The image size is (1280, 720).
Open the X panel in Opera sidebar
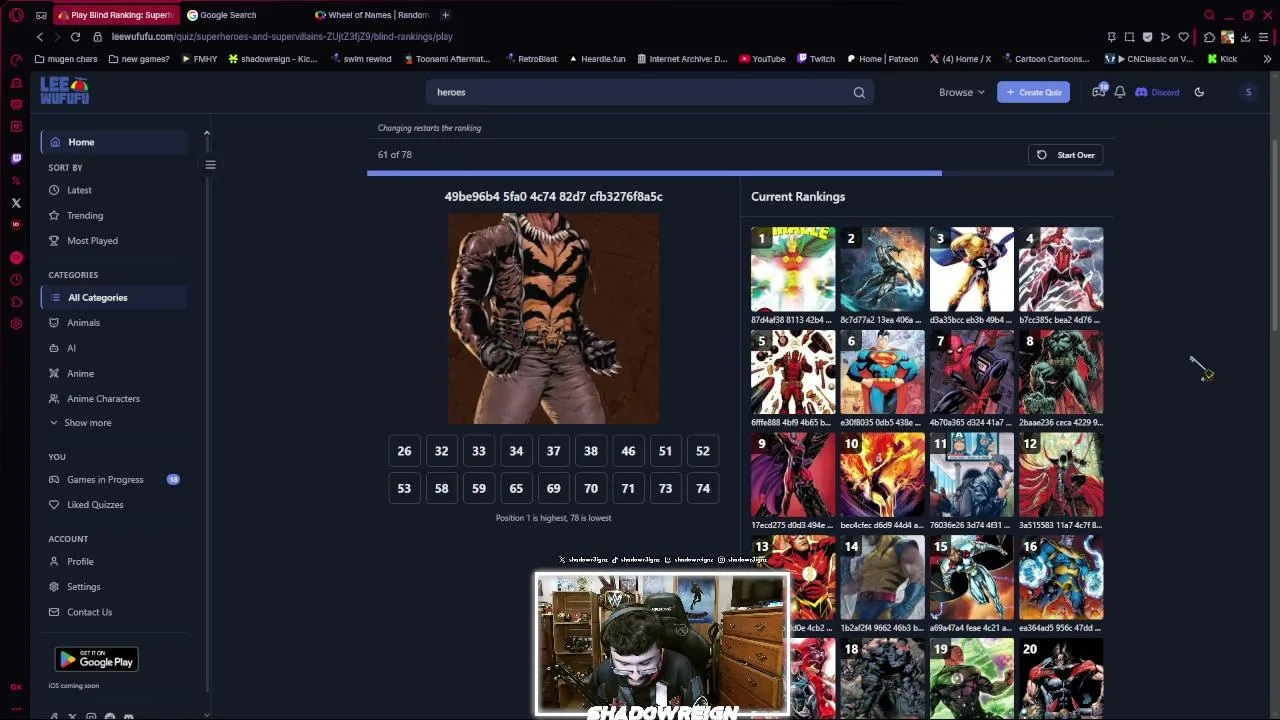click(16, 203)
